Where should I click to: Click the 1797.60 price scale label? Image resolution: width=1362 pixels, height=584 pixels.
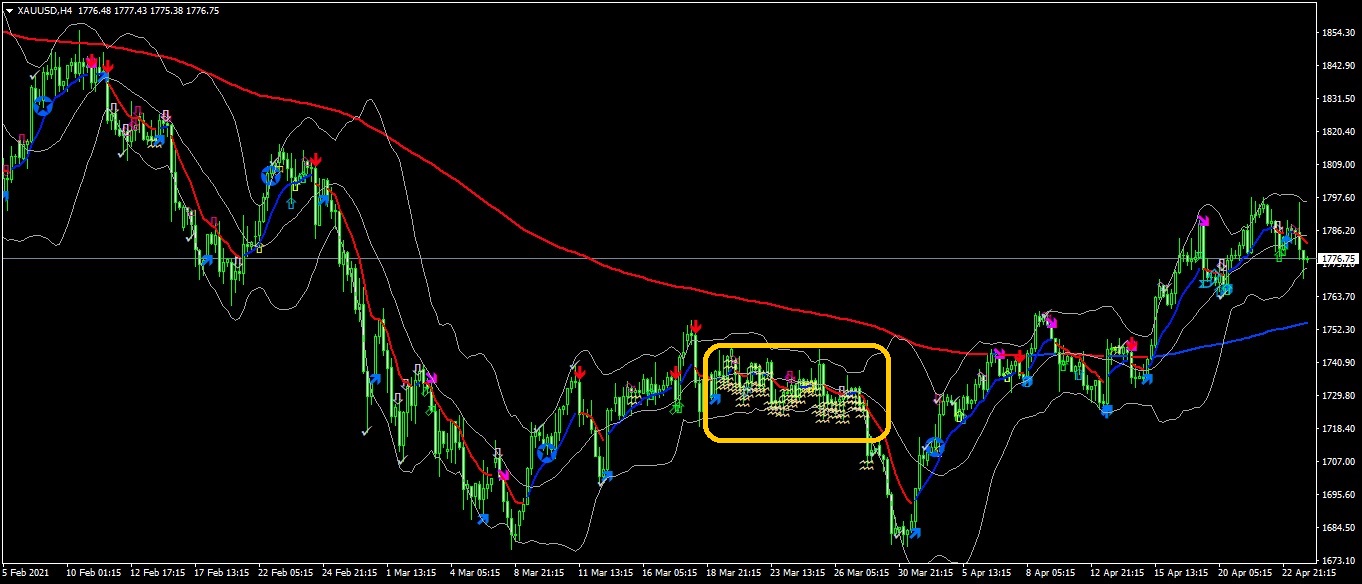1337,198
